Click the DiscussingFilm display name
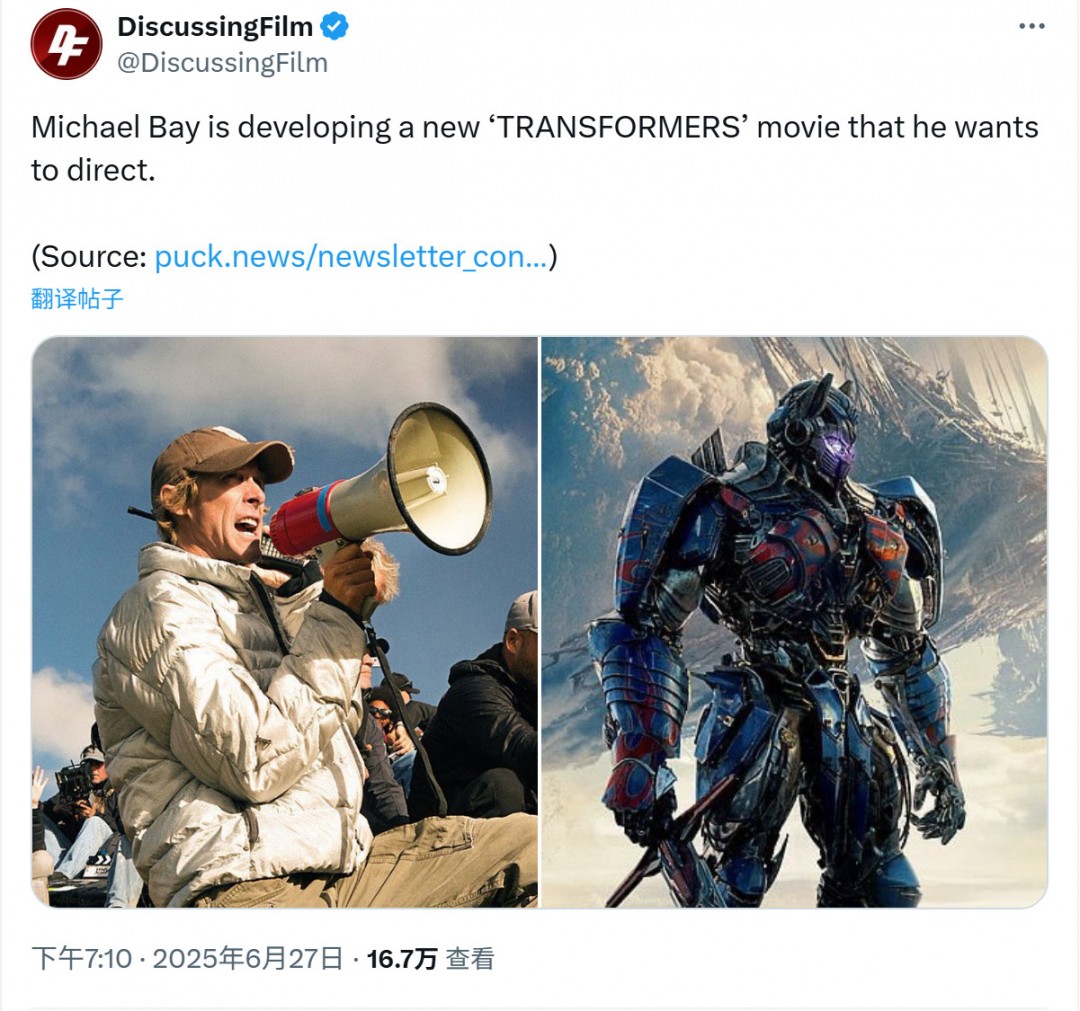The image size is (1080, 1011). point(215,27)
